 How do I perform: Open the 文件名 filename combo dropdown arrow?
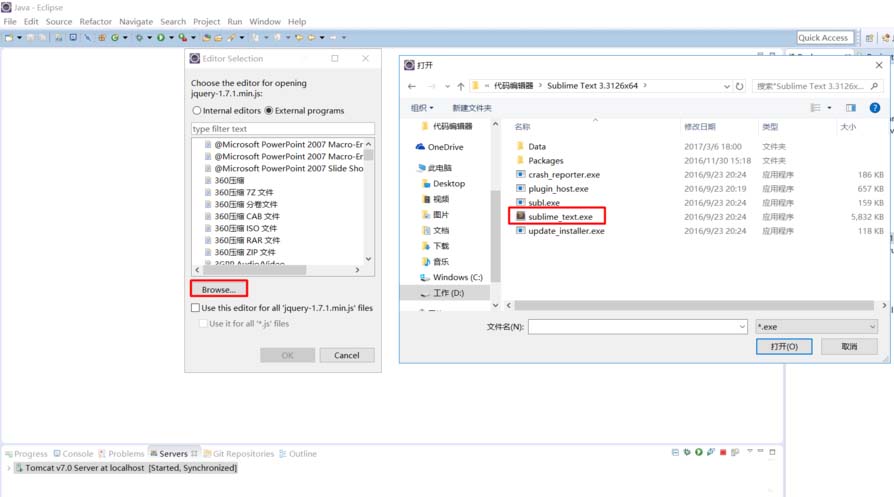pos(742,327)
